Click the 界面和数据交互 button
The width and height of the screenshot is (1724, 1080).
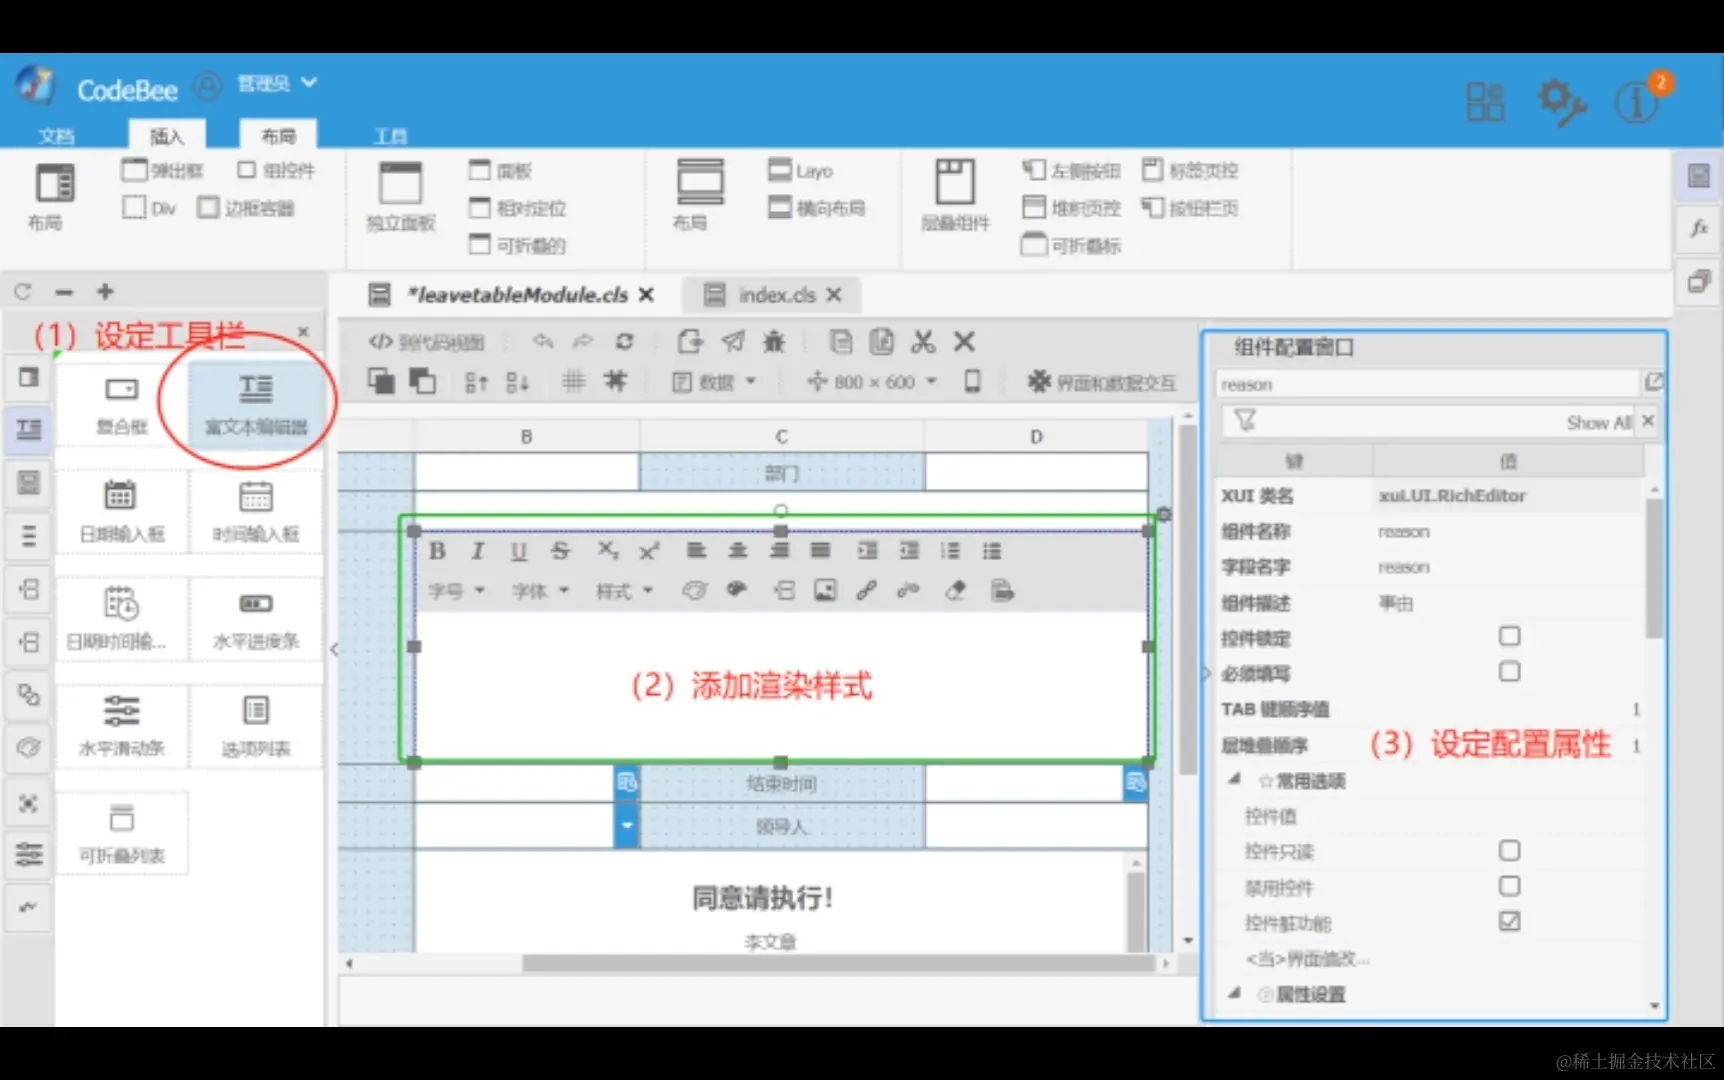(x=1100, y=381)
